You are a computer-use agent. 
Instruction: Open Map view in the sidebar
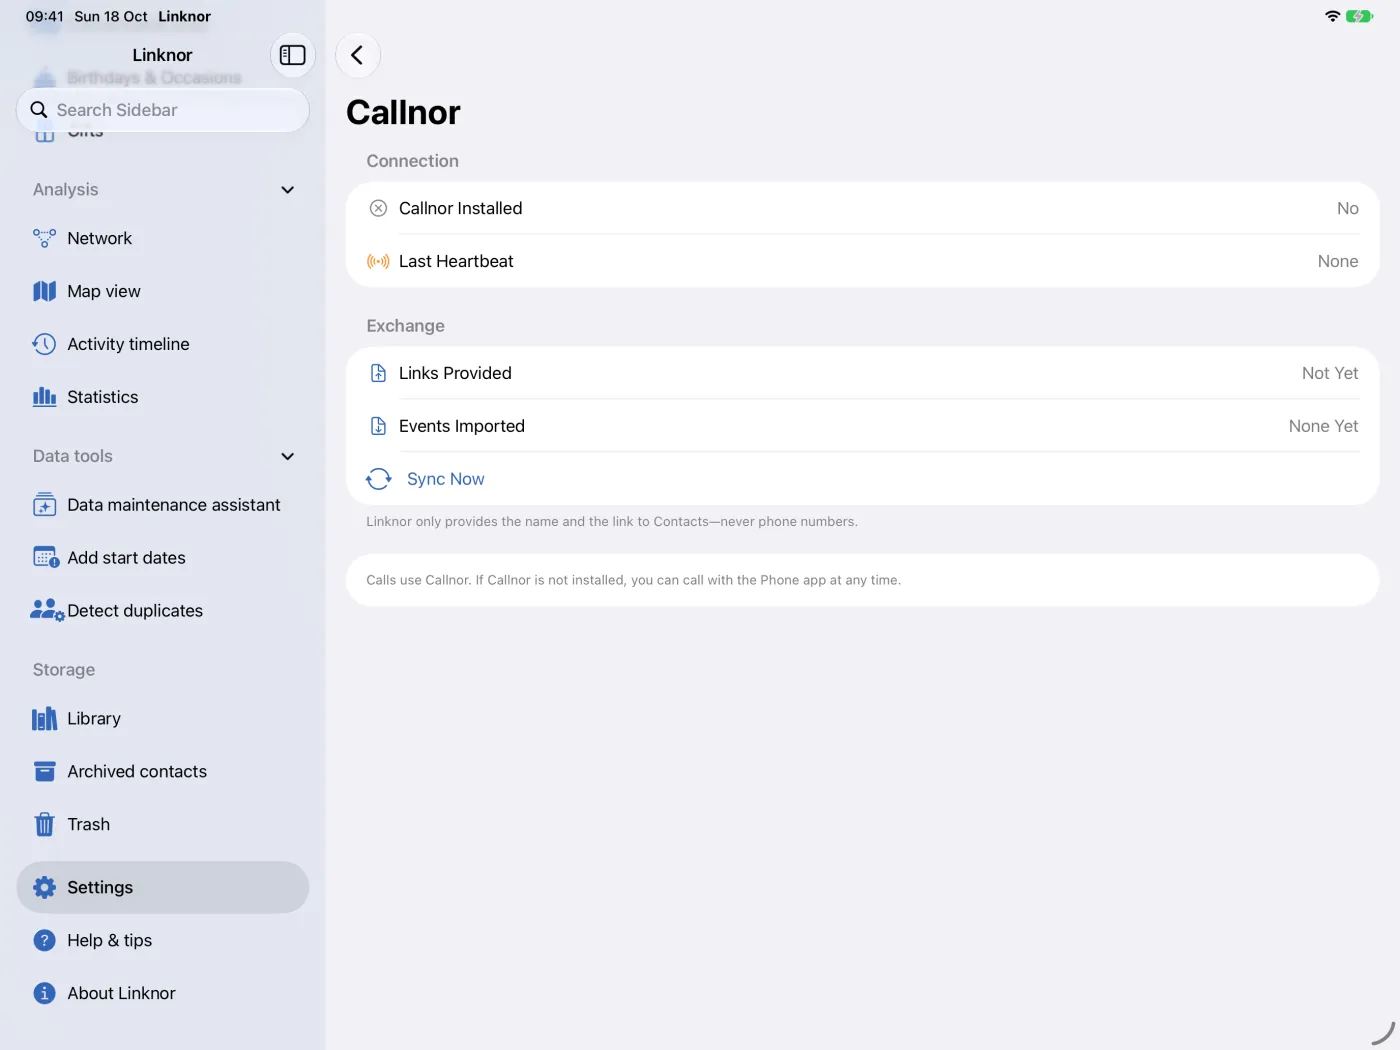(163, 291)
